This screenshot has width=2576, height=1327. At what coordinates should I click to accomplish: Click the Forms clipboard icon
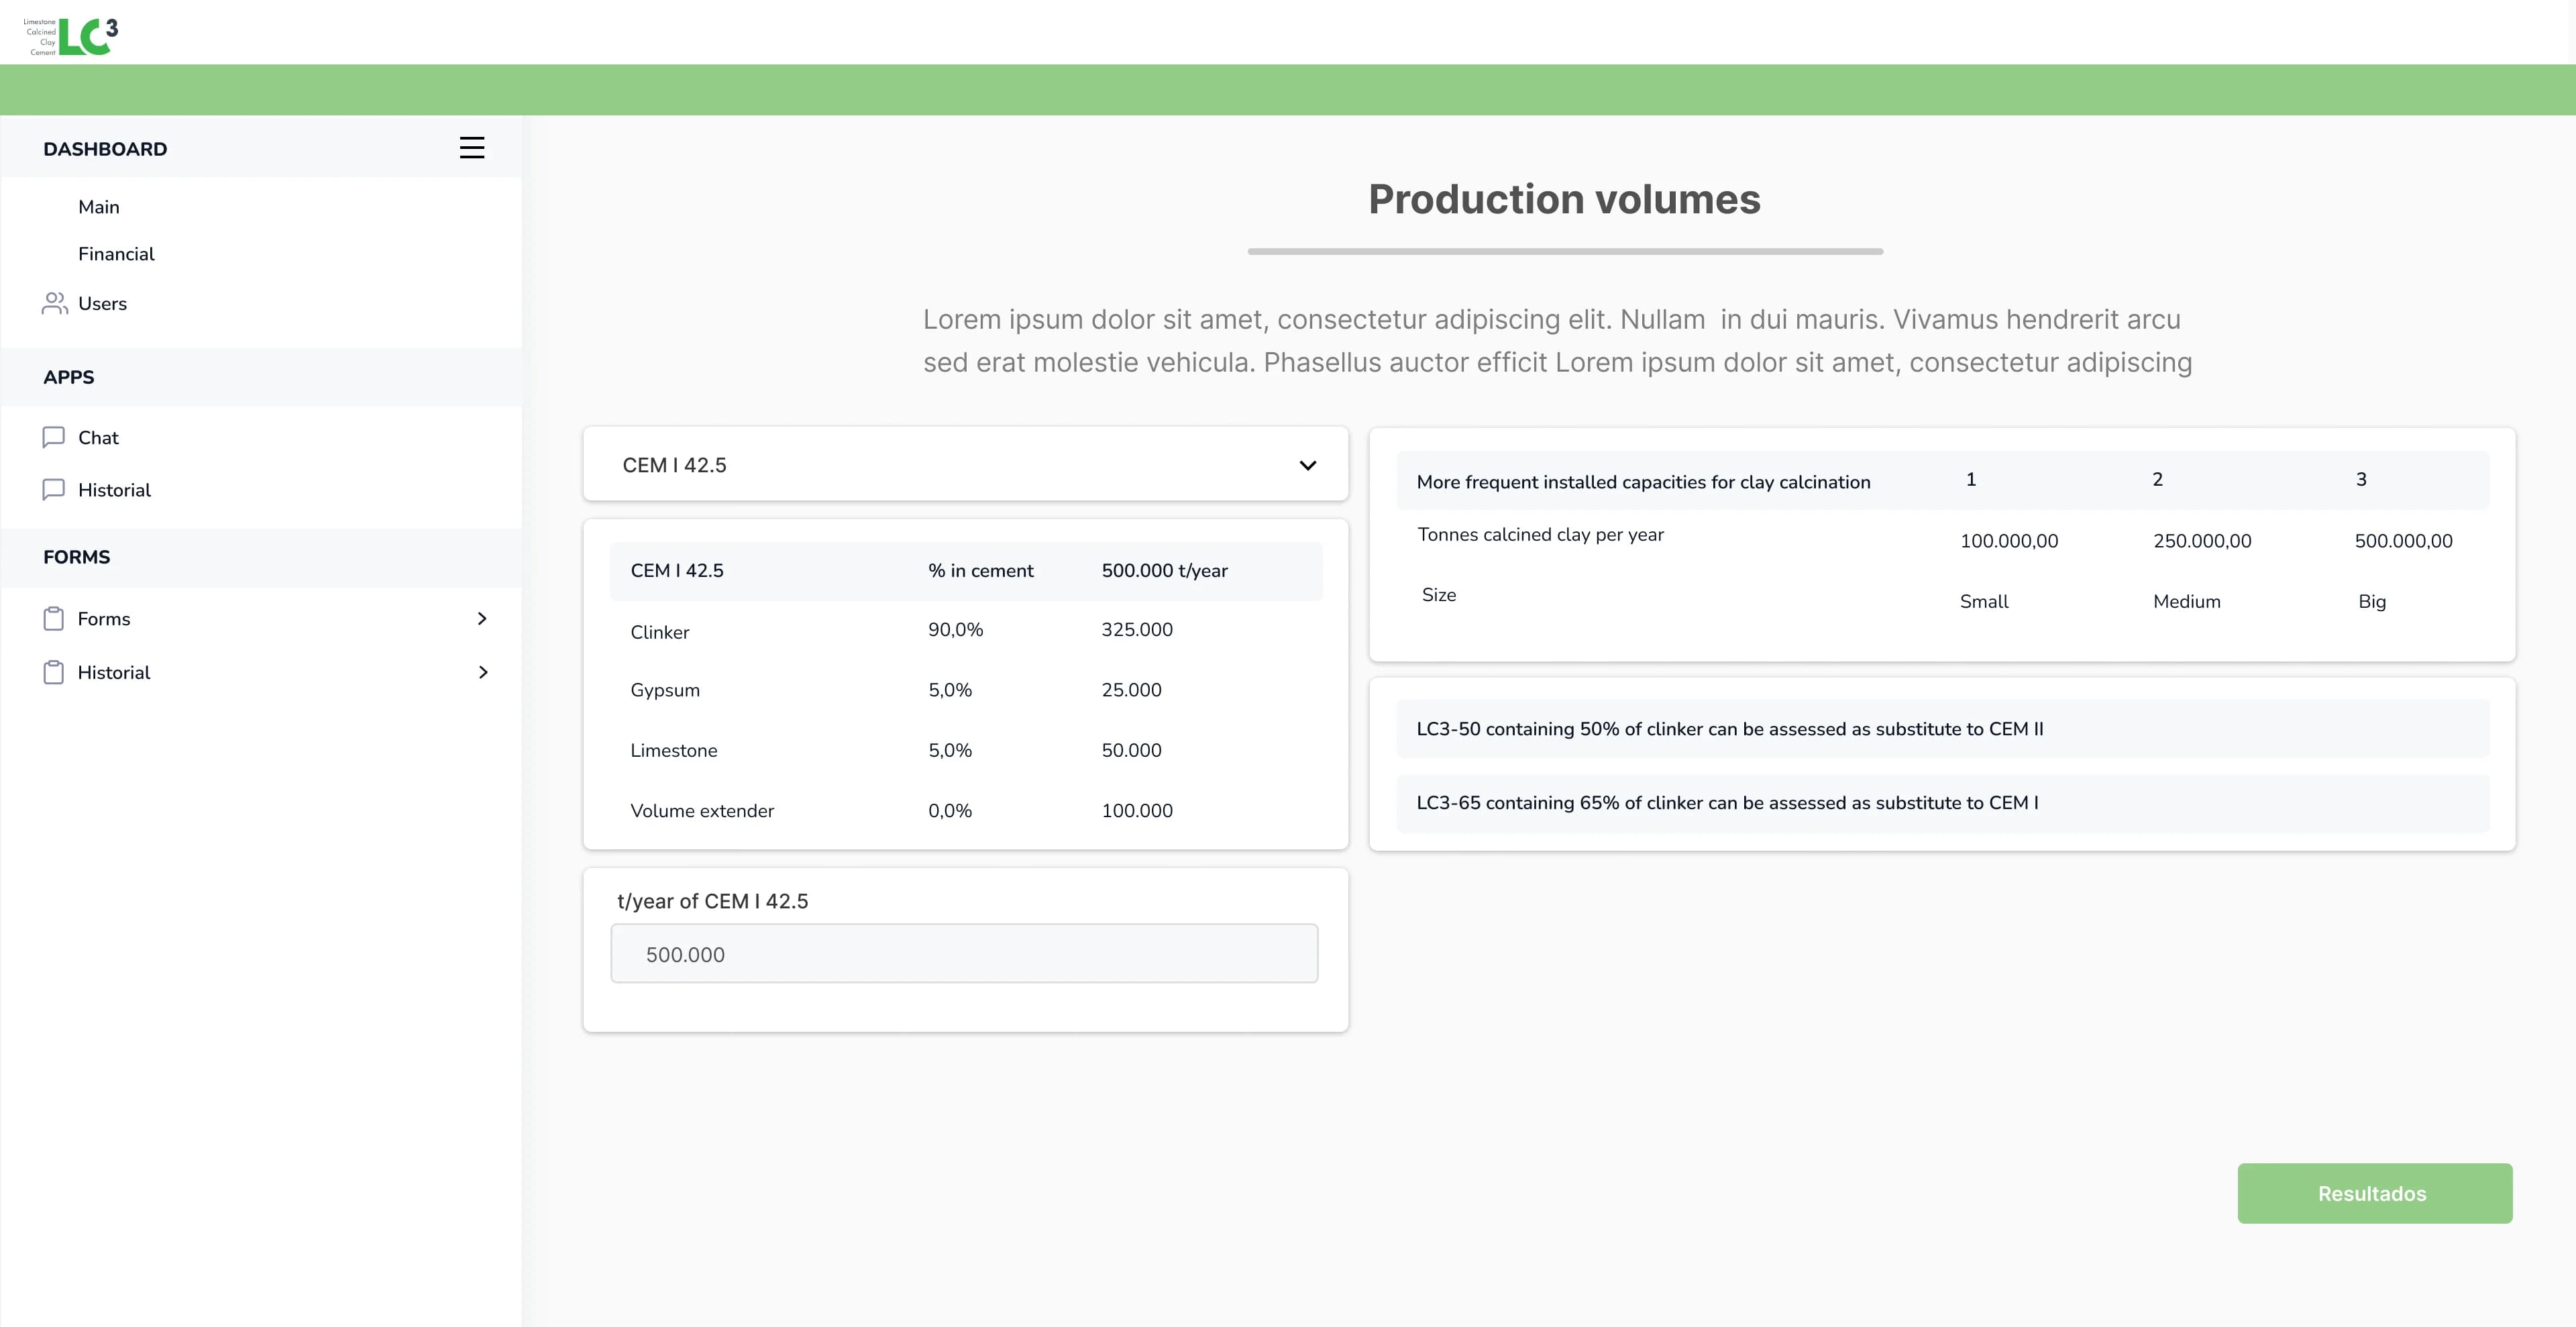[55, 618]
